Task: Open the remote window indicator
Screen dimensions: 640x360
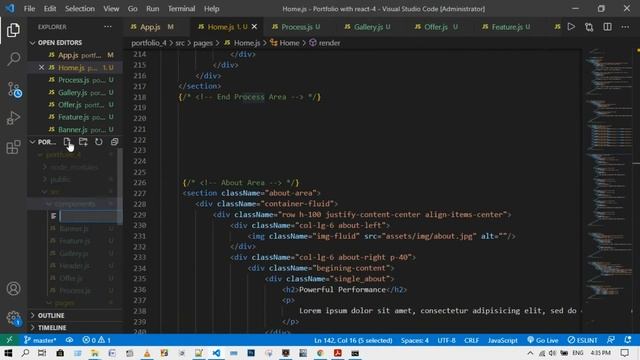Action: pyautogui.click(x=9, y=340)
